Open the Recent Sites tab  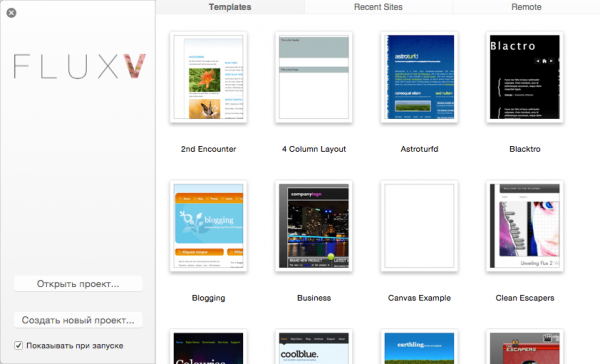point(378,7)
